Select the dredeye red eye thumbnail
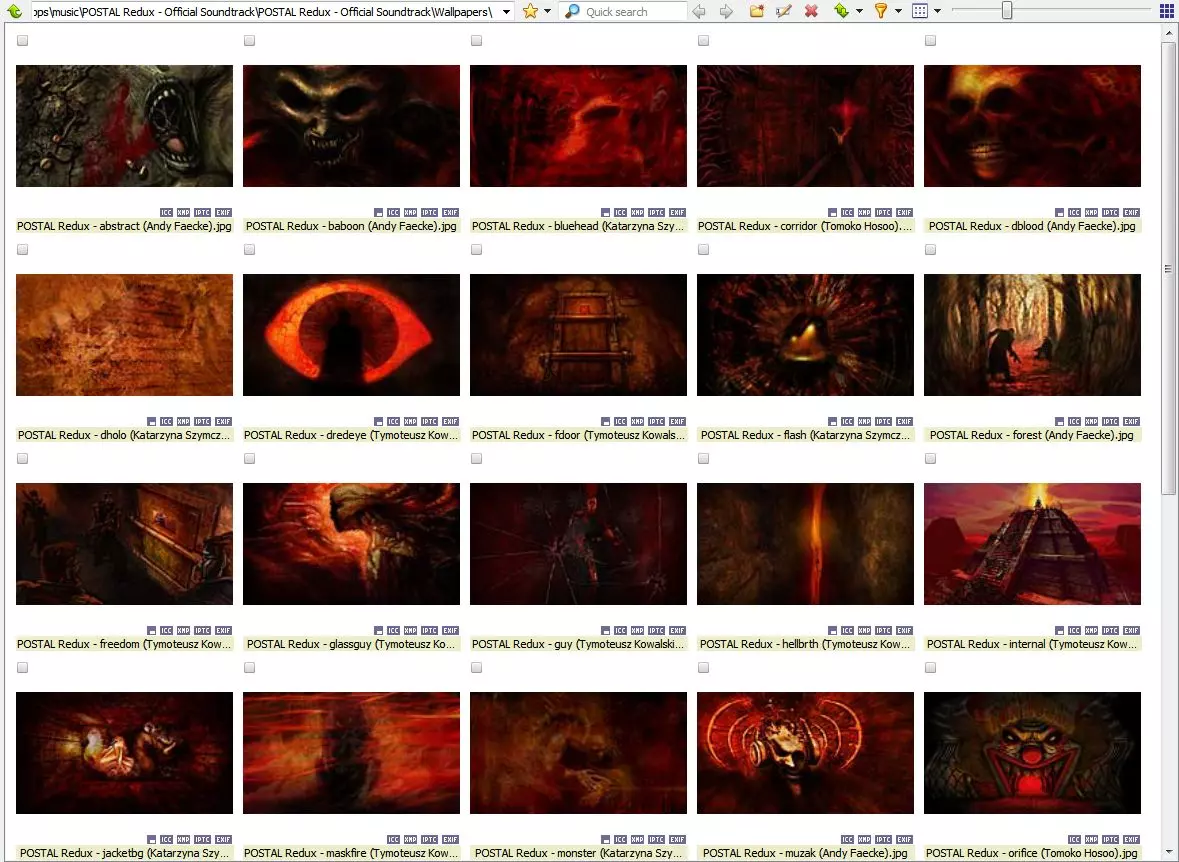 pyautogui.click(x=351, y=335)
